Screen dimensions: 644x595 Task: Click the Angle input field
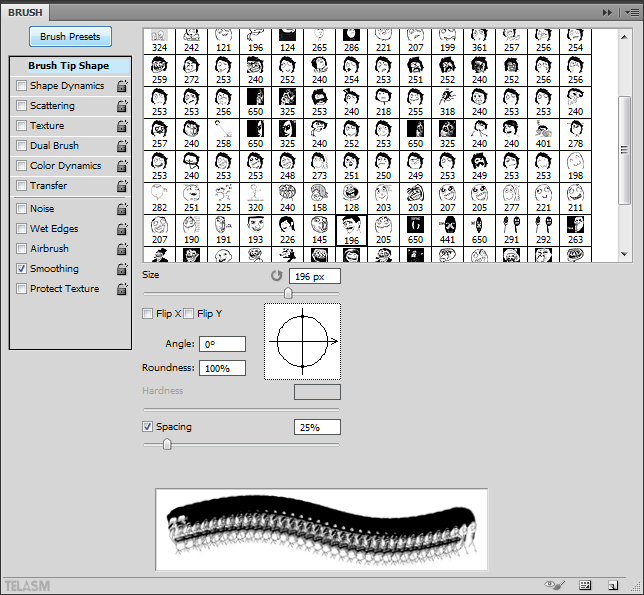pyautogui.click(x=222, y=344)
